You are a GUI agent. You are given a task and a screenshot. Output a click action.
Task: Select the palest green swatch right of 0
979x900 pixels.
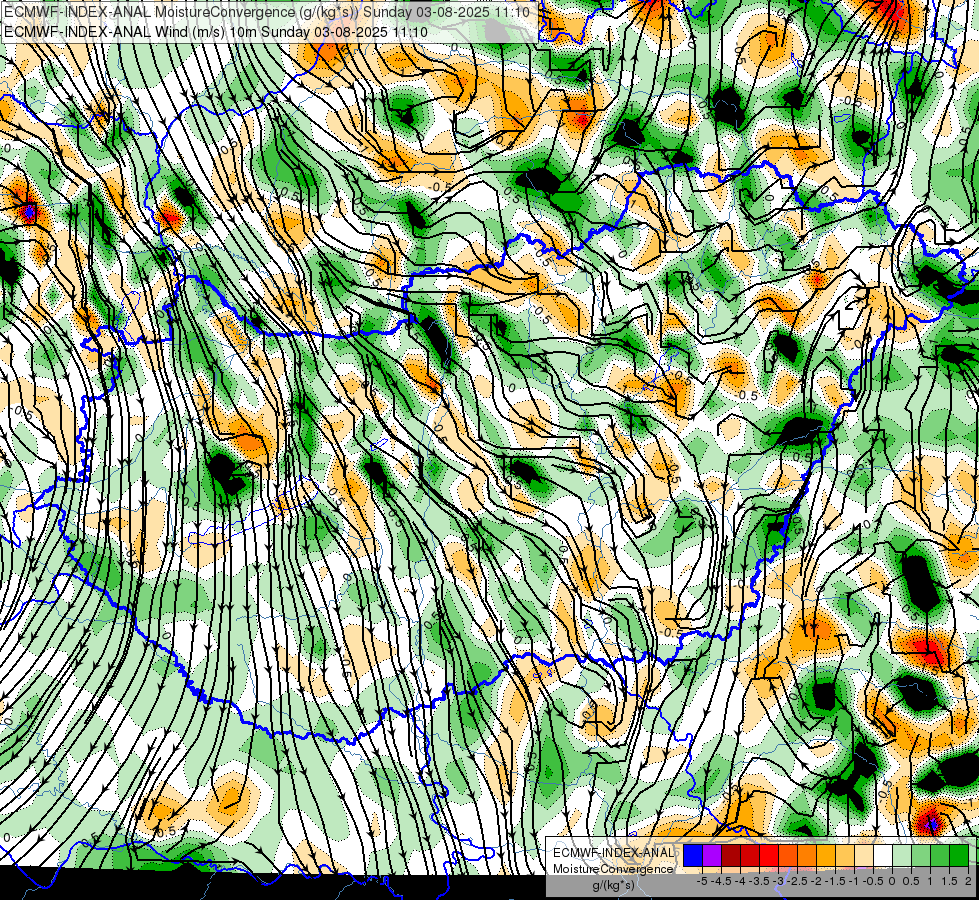(902, 856)
